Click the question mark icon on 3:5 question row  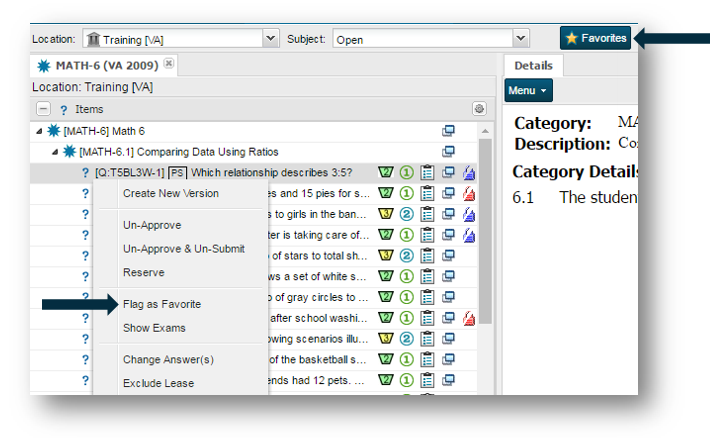click(85, 173)
